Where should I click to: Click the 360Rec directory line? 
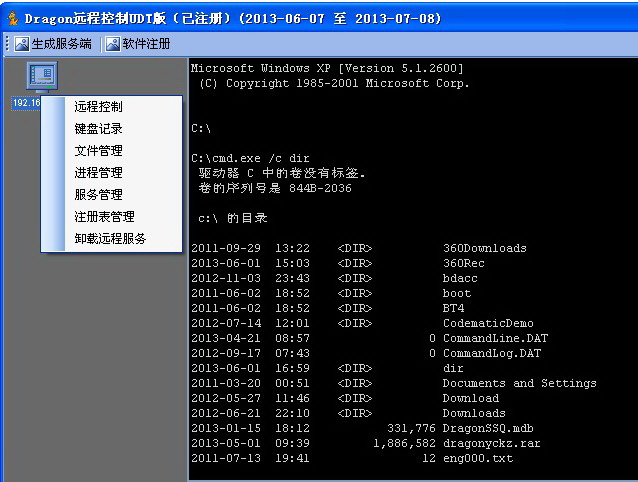tap(338, 263)
